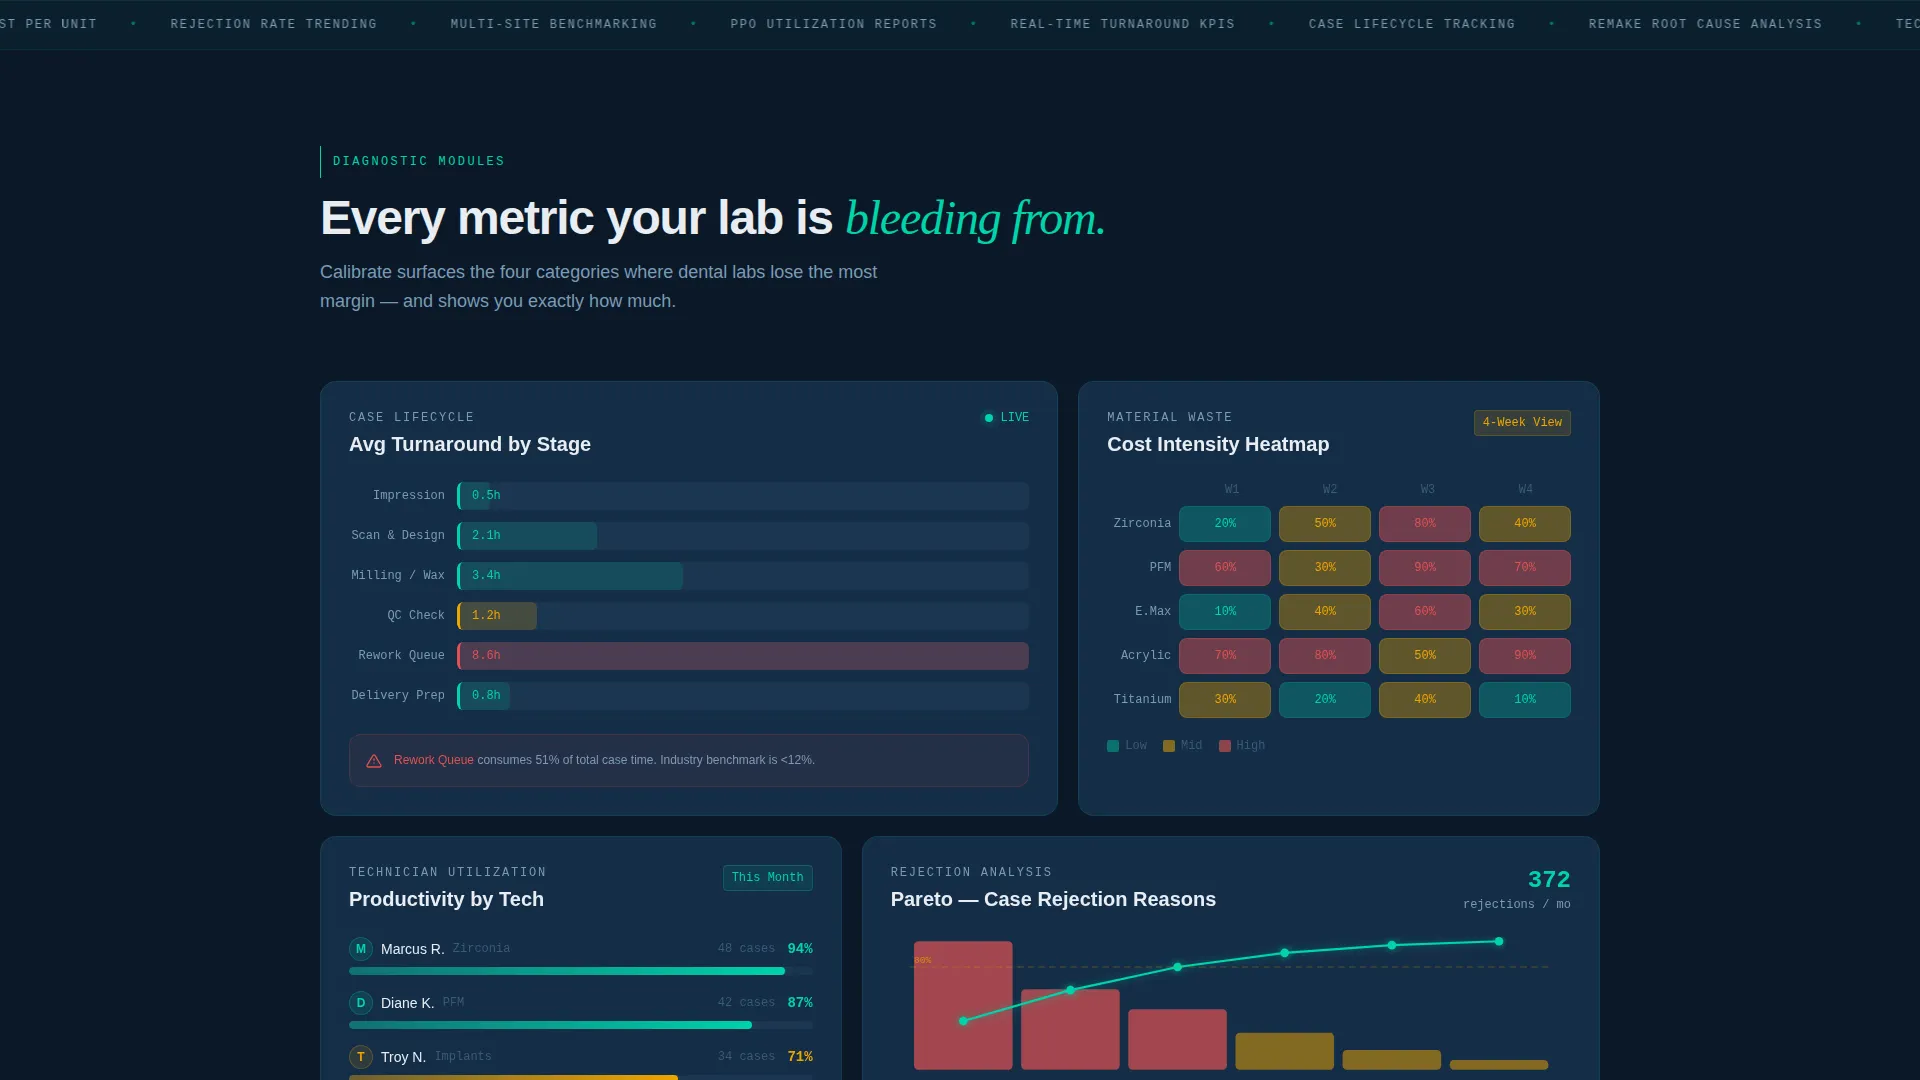Viewport: 1920px width, 1080px height.
Task: Click Marcus R. 48 cases text
Action: pyautogui.click(x=746, y=949)
